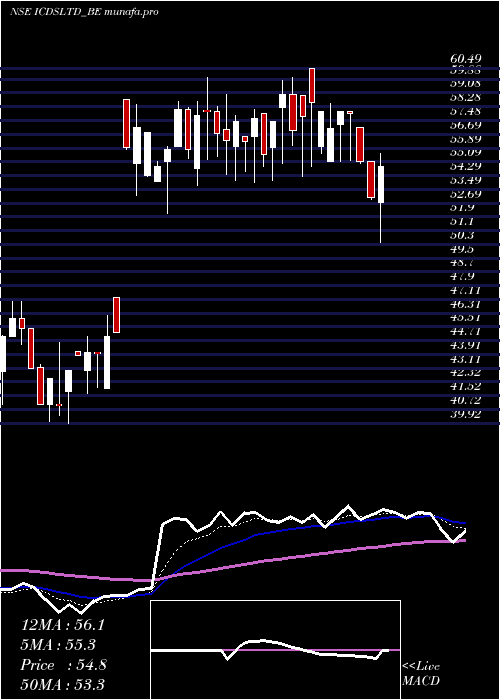Click the 44.71 price axis label

click(x=465, y=332)
